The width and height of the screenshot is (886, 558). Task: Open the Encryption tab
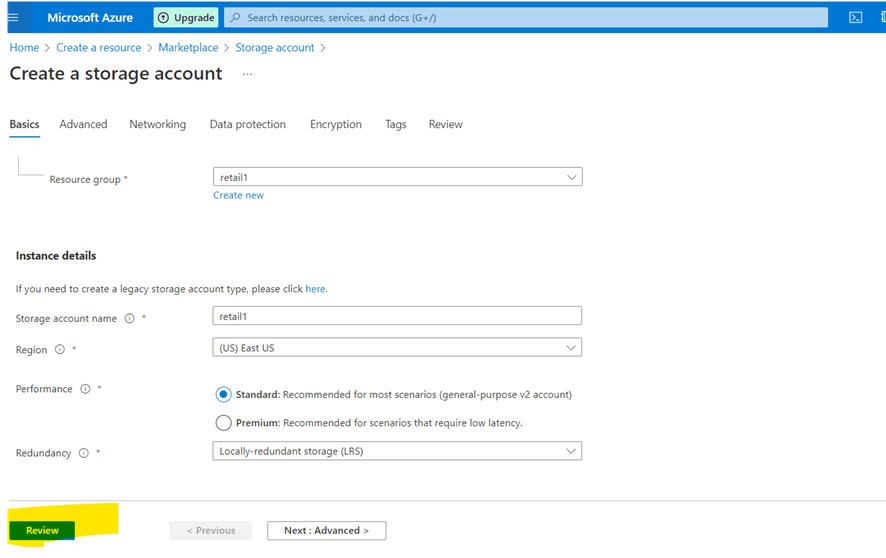point(336,124)
